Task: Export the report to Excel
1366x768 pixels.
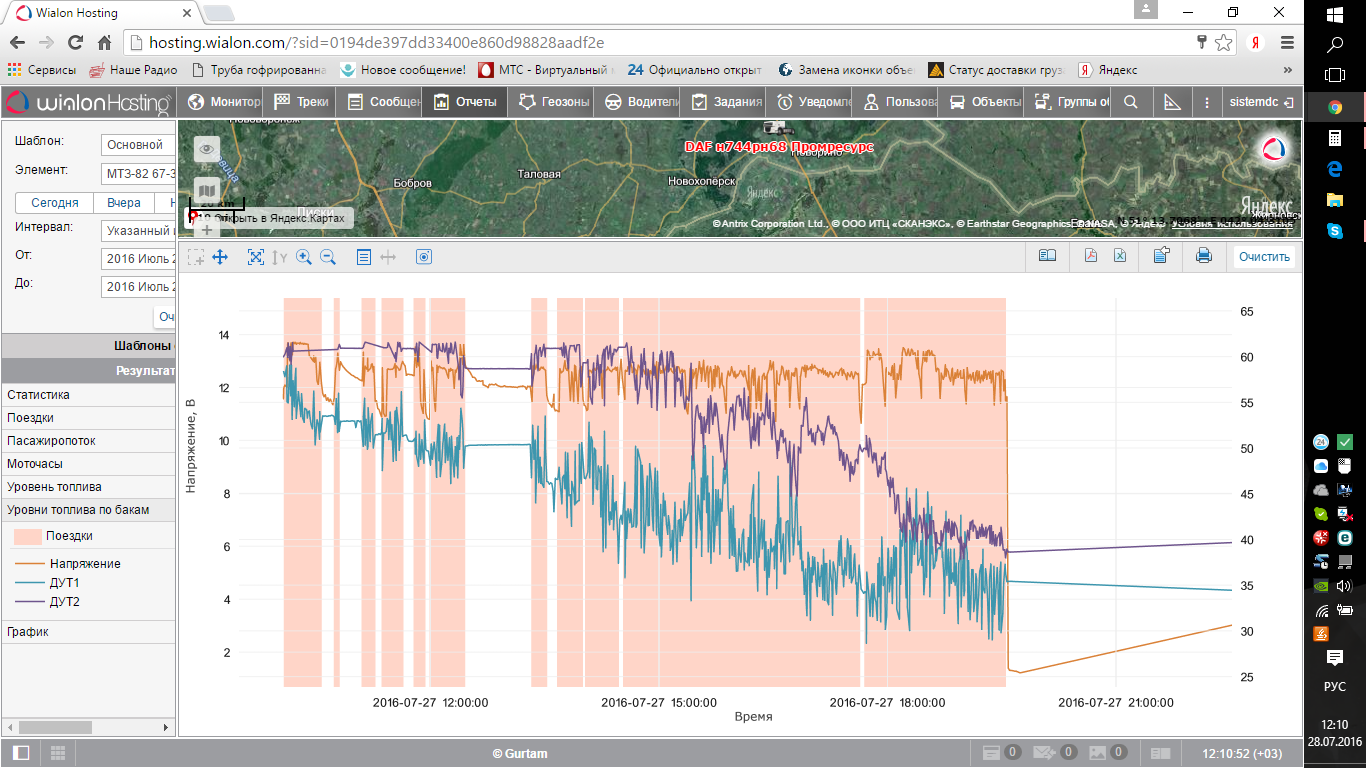Action: (x=1121, y=256)
